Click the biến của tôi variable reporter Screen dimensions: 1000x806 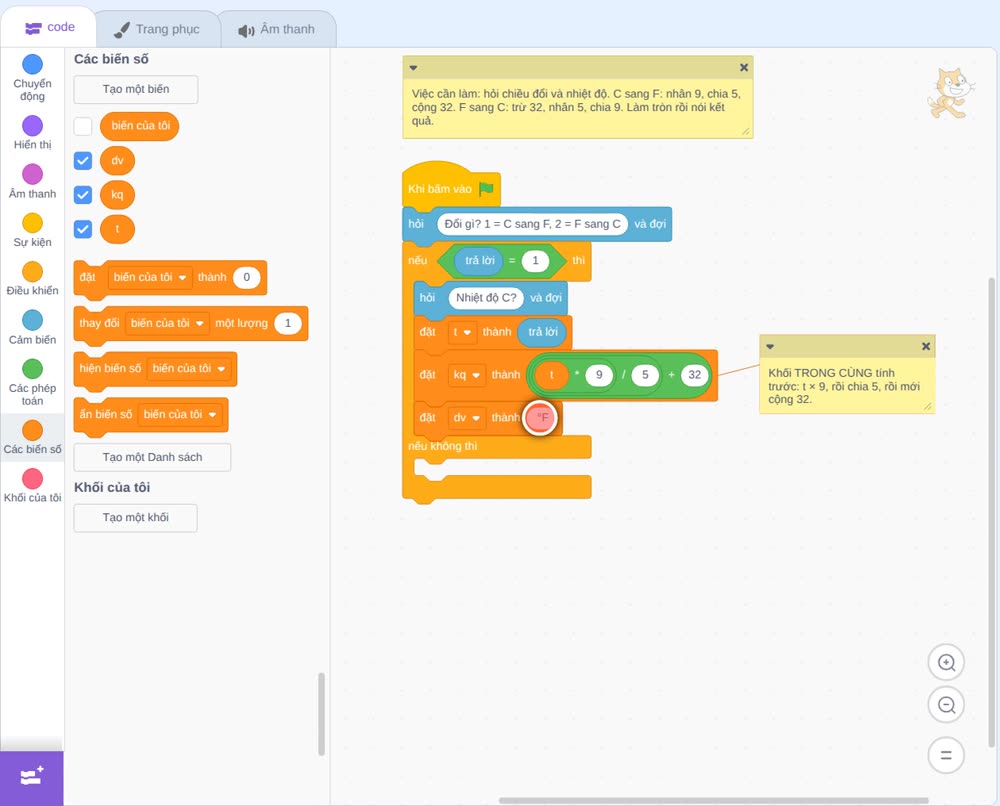[x=140, y=126]
